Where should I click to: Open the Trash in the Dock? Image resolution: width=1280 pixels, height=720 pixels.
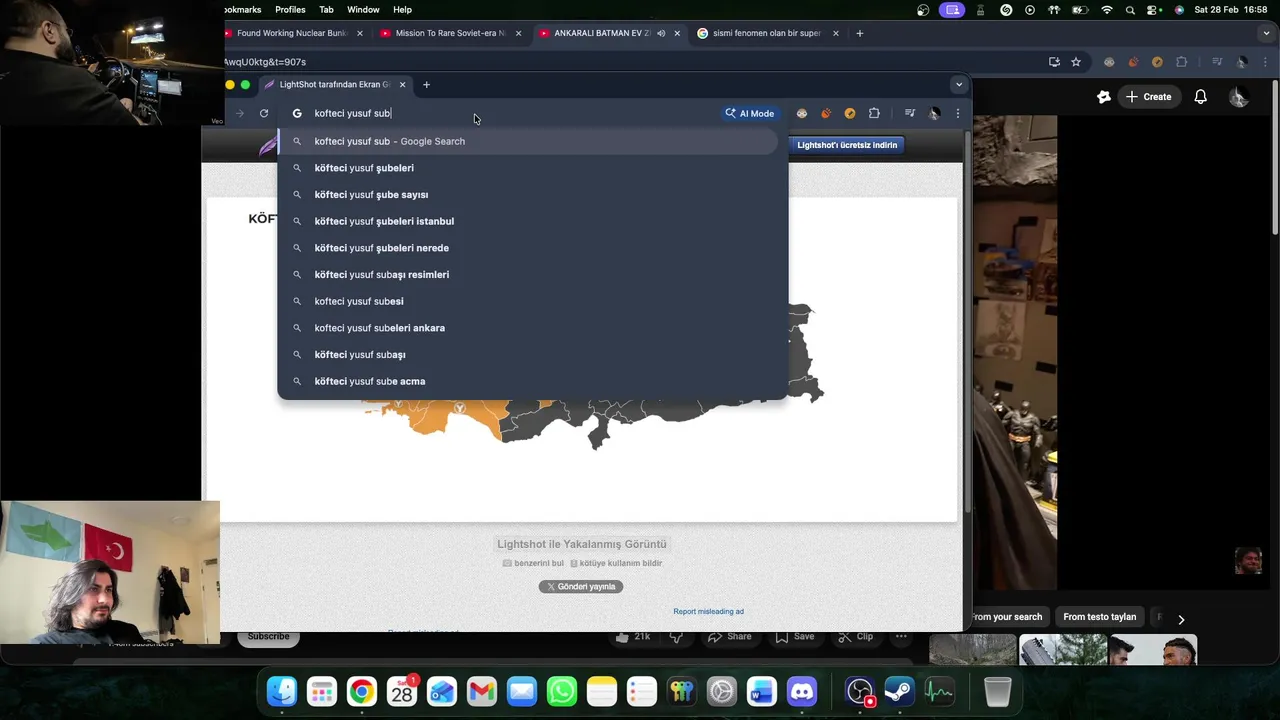pyautogui.click(x=997, y=691)
